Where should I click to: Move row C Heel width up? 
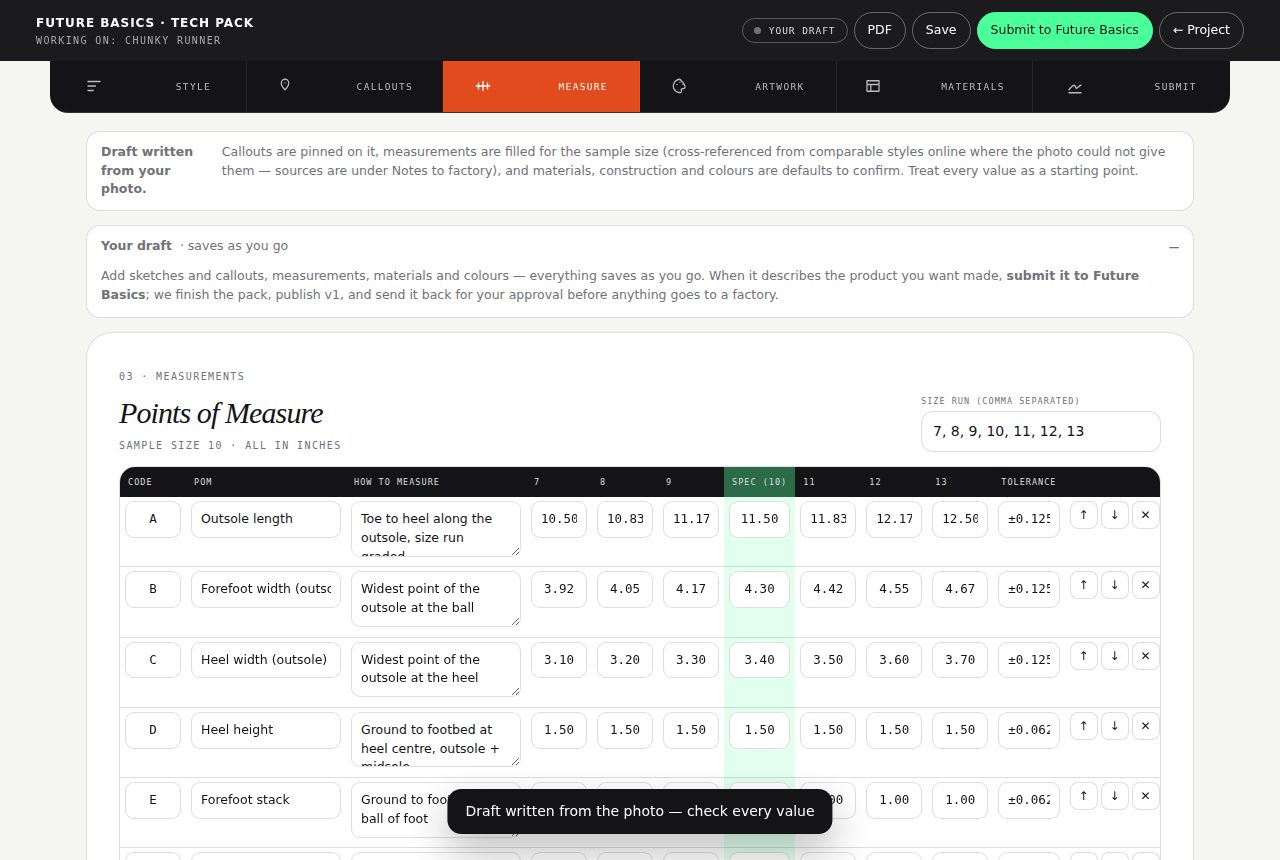tap(1084, 656)
